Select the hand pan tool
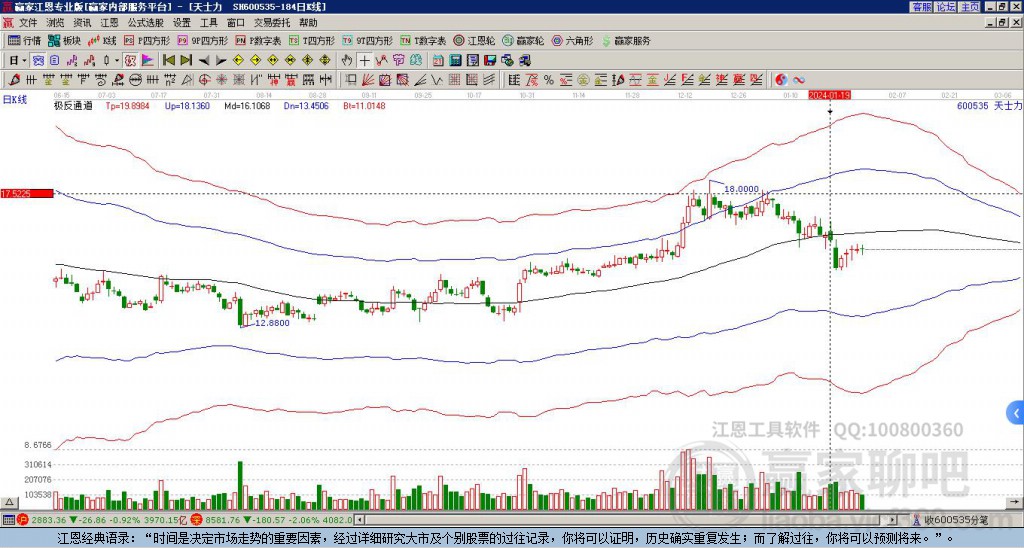The height and width of the screenshot is (548, 1024). [x=347, y=60]
